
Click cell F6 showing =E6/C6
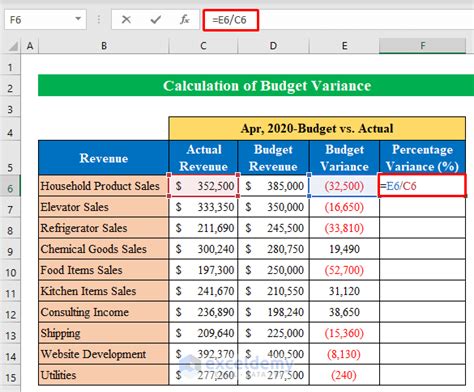coord(422,186)
